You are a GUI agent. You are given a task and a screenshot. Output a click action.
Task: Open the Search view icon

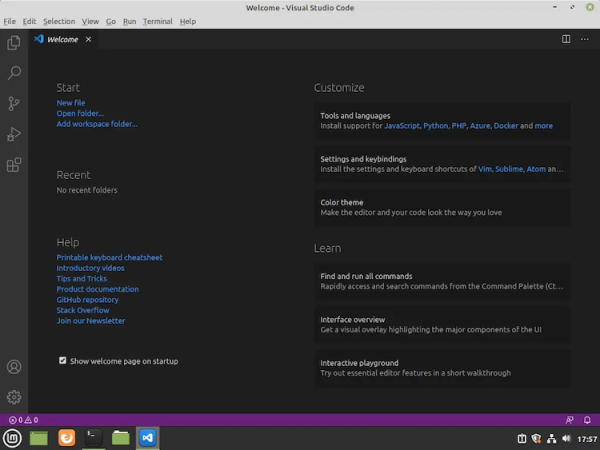[14, 73]
